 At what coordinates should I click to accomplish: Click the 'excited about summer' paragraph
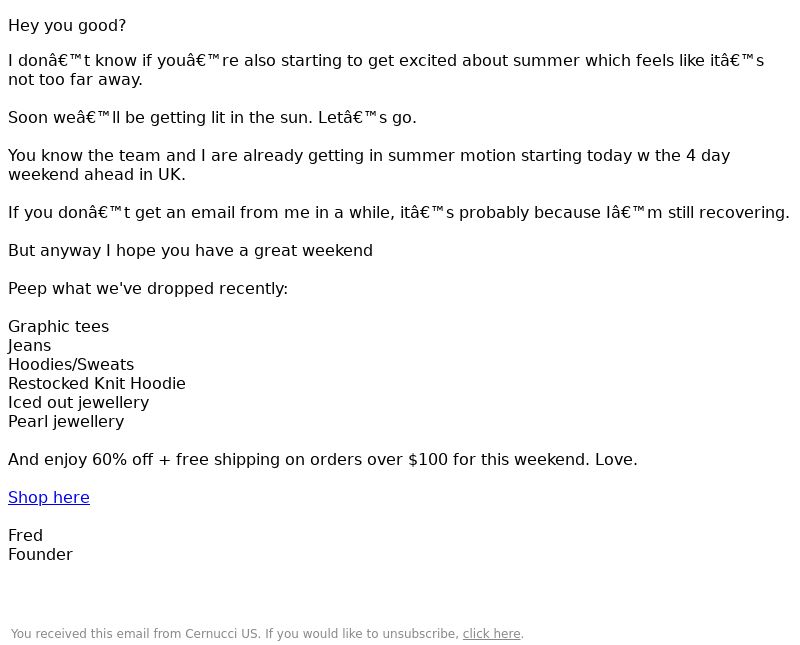(386, 70)
